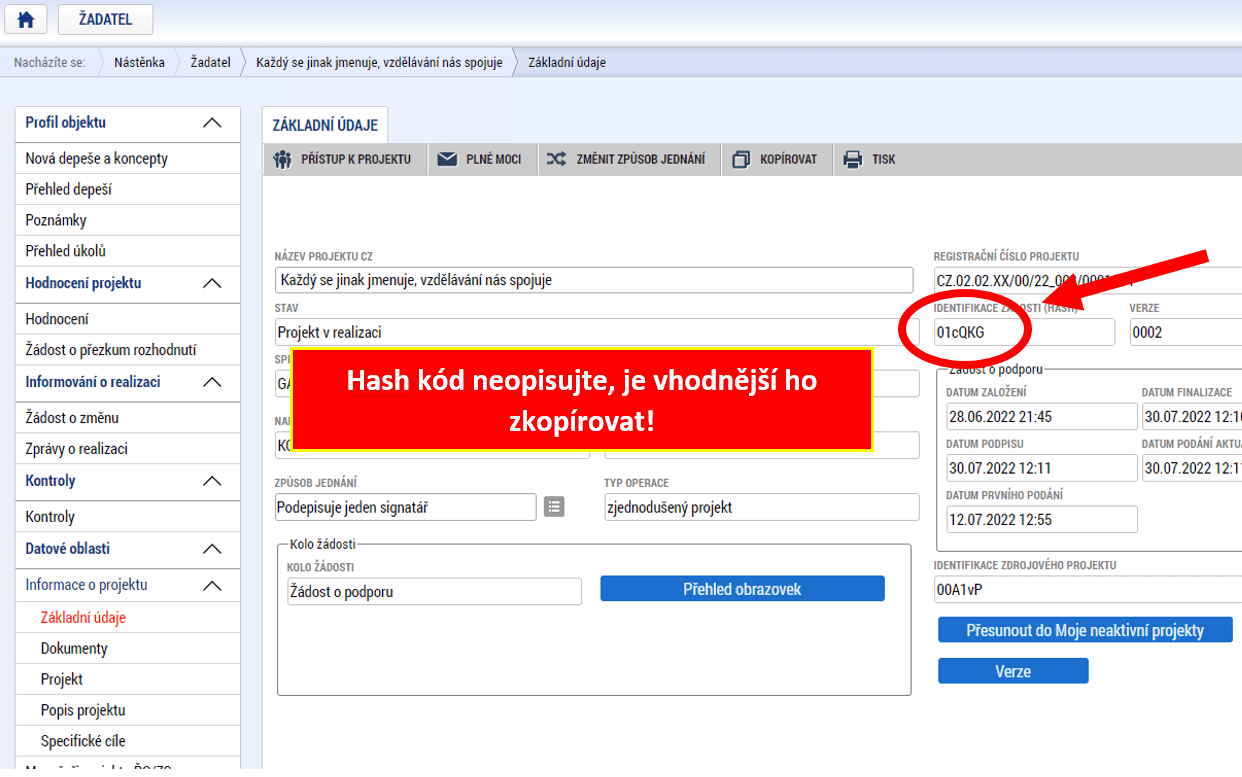Open Přístup k projektu people icon
Image resolution: width=1242 pixels, height=777 pixels.
point(283,159)
